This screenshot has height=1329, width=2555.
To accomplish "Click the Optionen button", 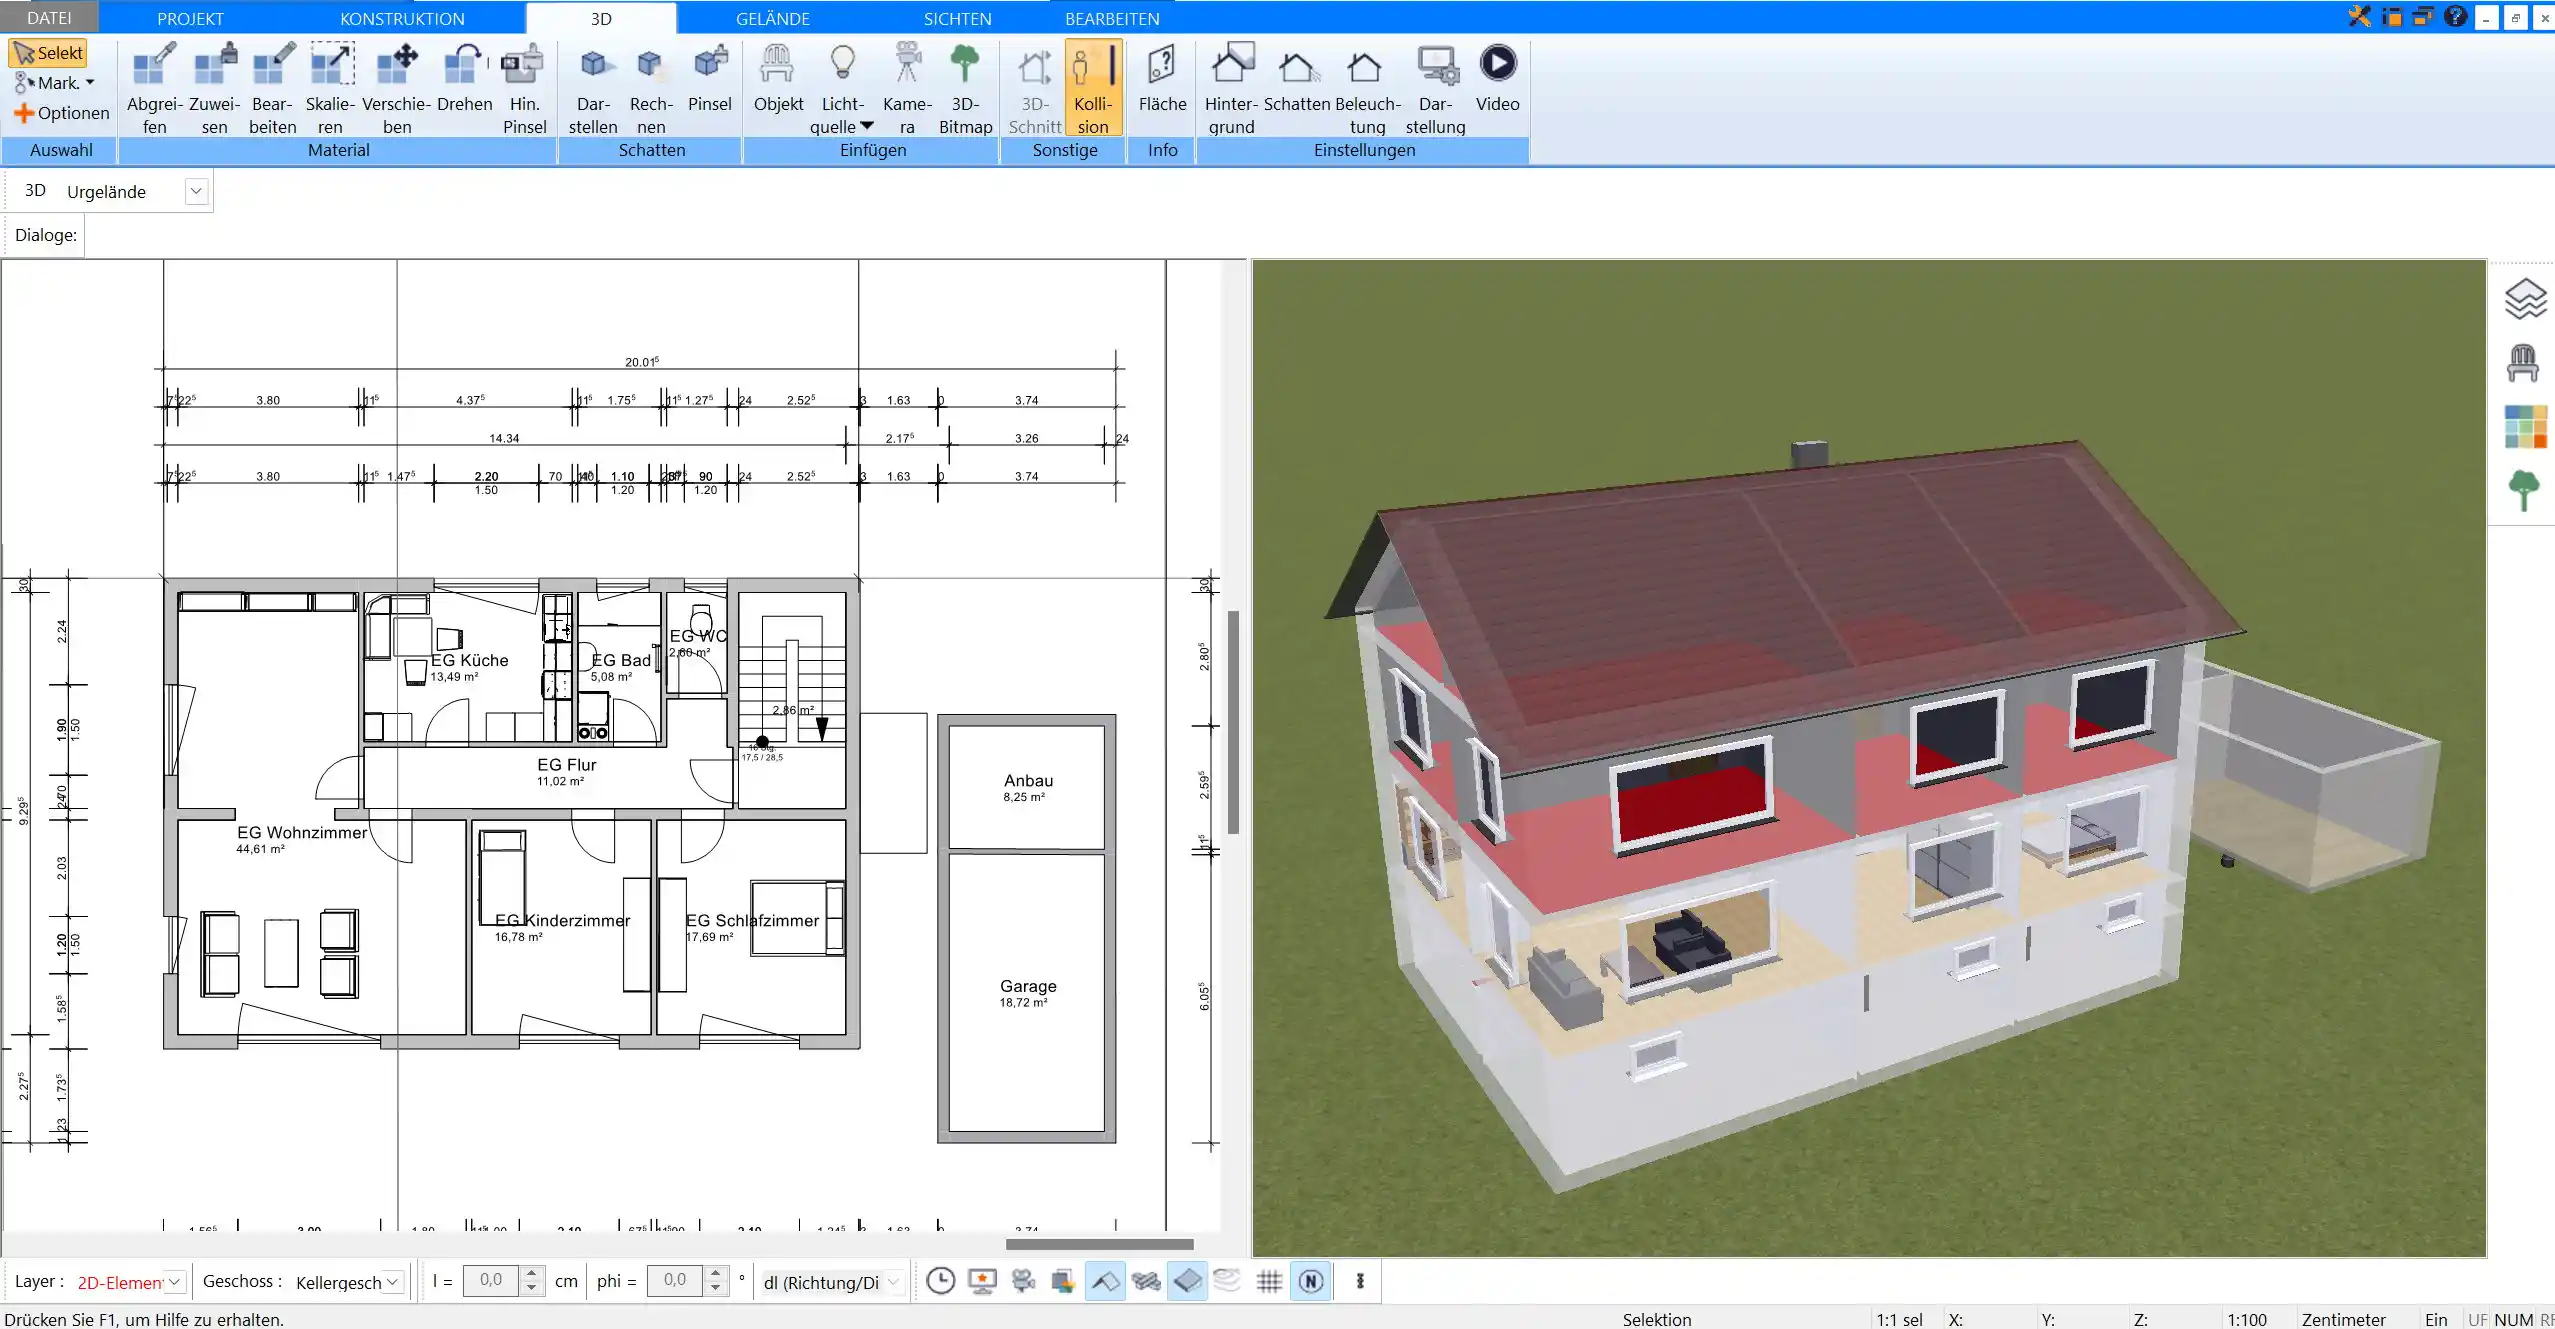I will coord(61,113).
